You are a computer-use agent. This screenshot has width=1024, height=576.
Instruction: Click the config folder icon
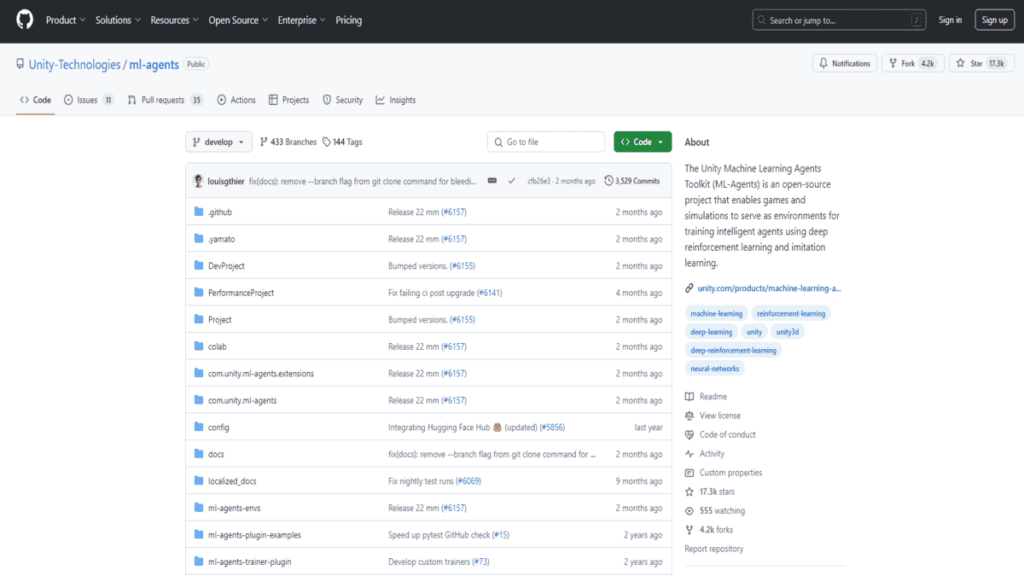199,426
